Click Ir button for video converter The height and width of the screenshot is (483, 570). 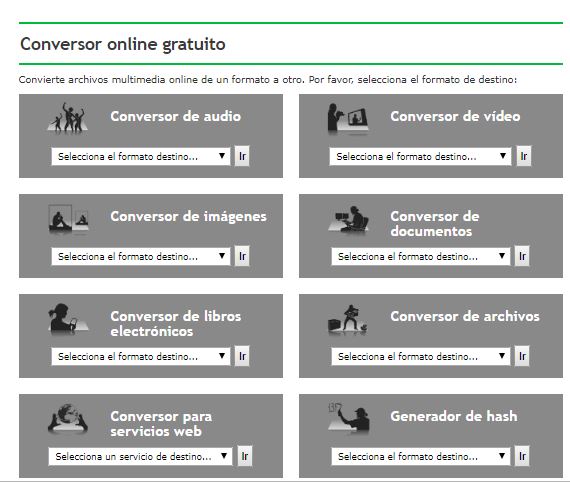click(524, 156)
